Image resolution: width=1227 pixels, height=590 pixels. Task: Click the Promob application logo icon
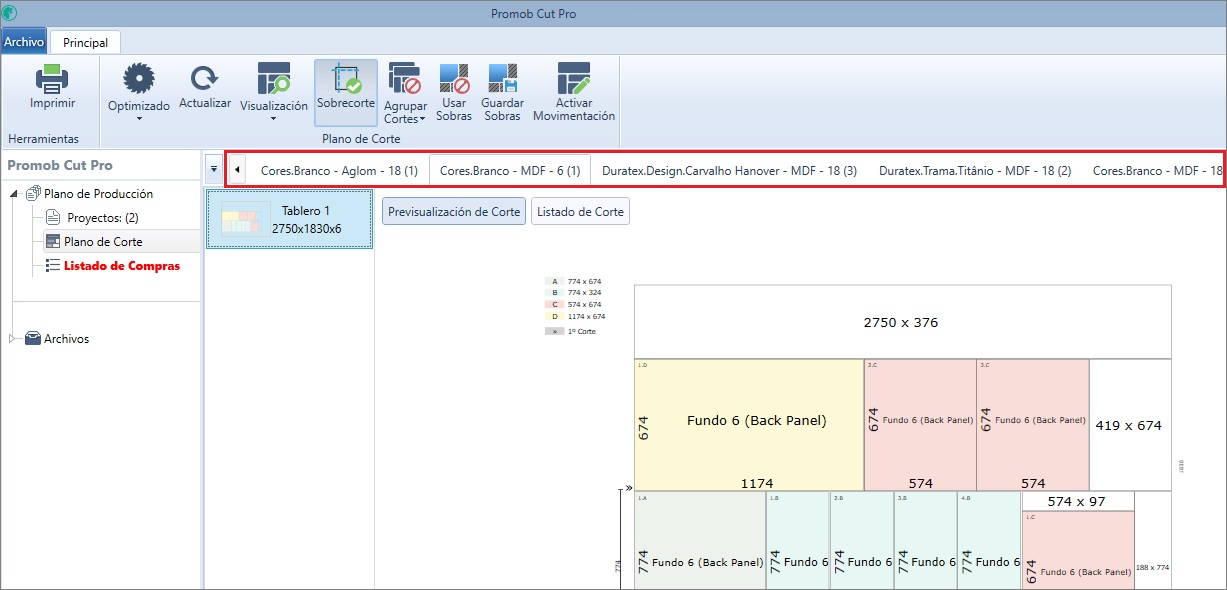pyautogui.click(x=10, y=13)
